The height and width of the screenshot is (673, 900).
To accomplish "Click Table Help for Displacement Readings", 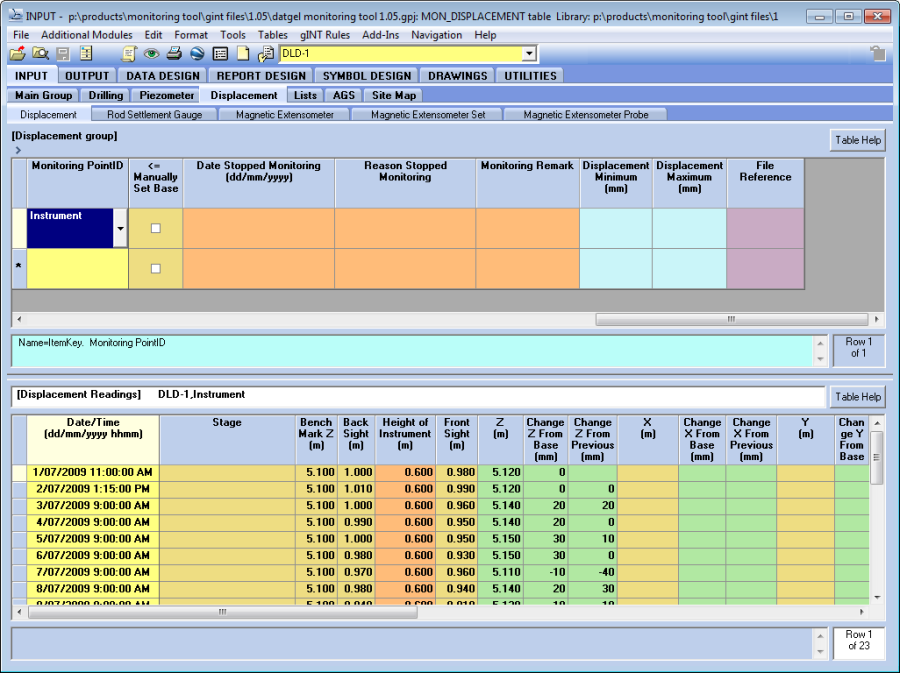I will tap(857, 397).
